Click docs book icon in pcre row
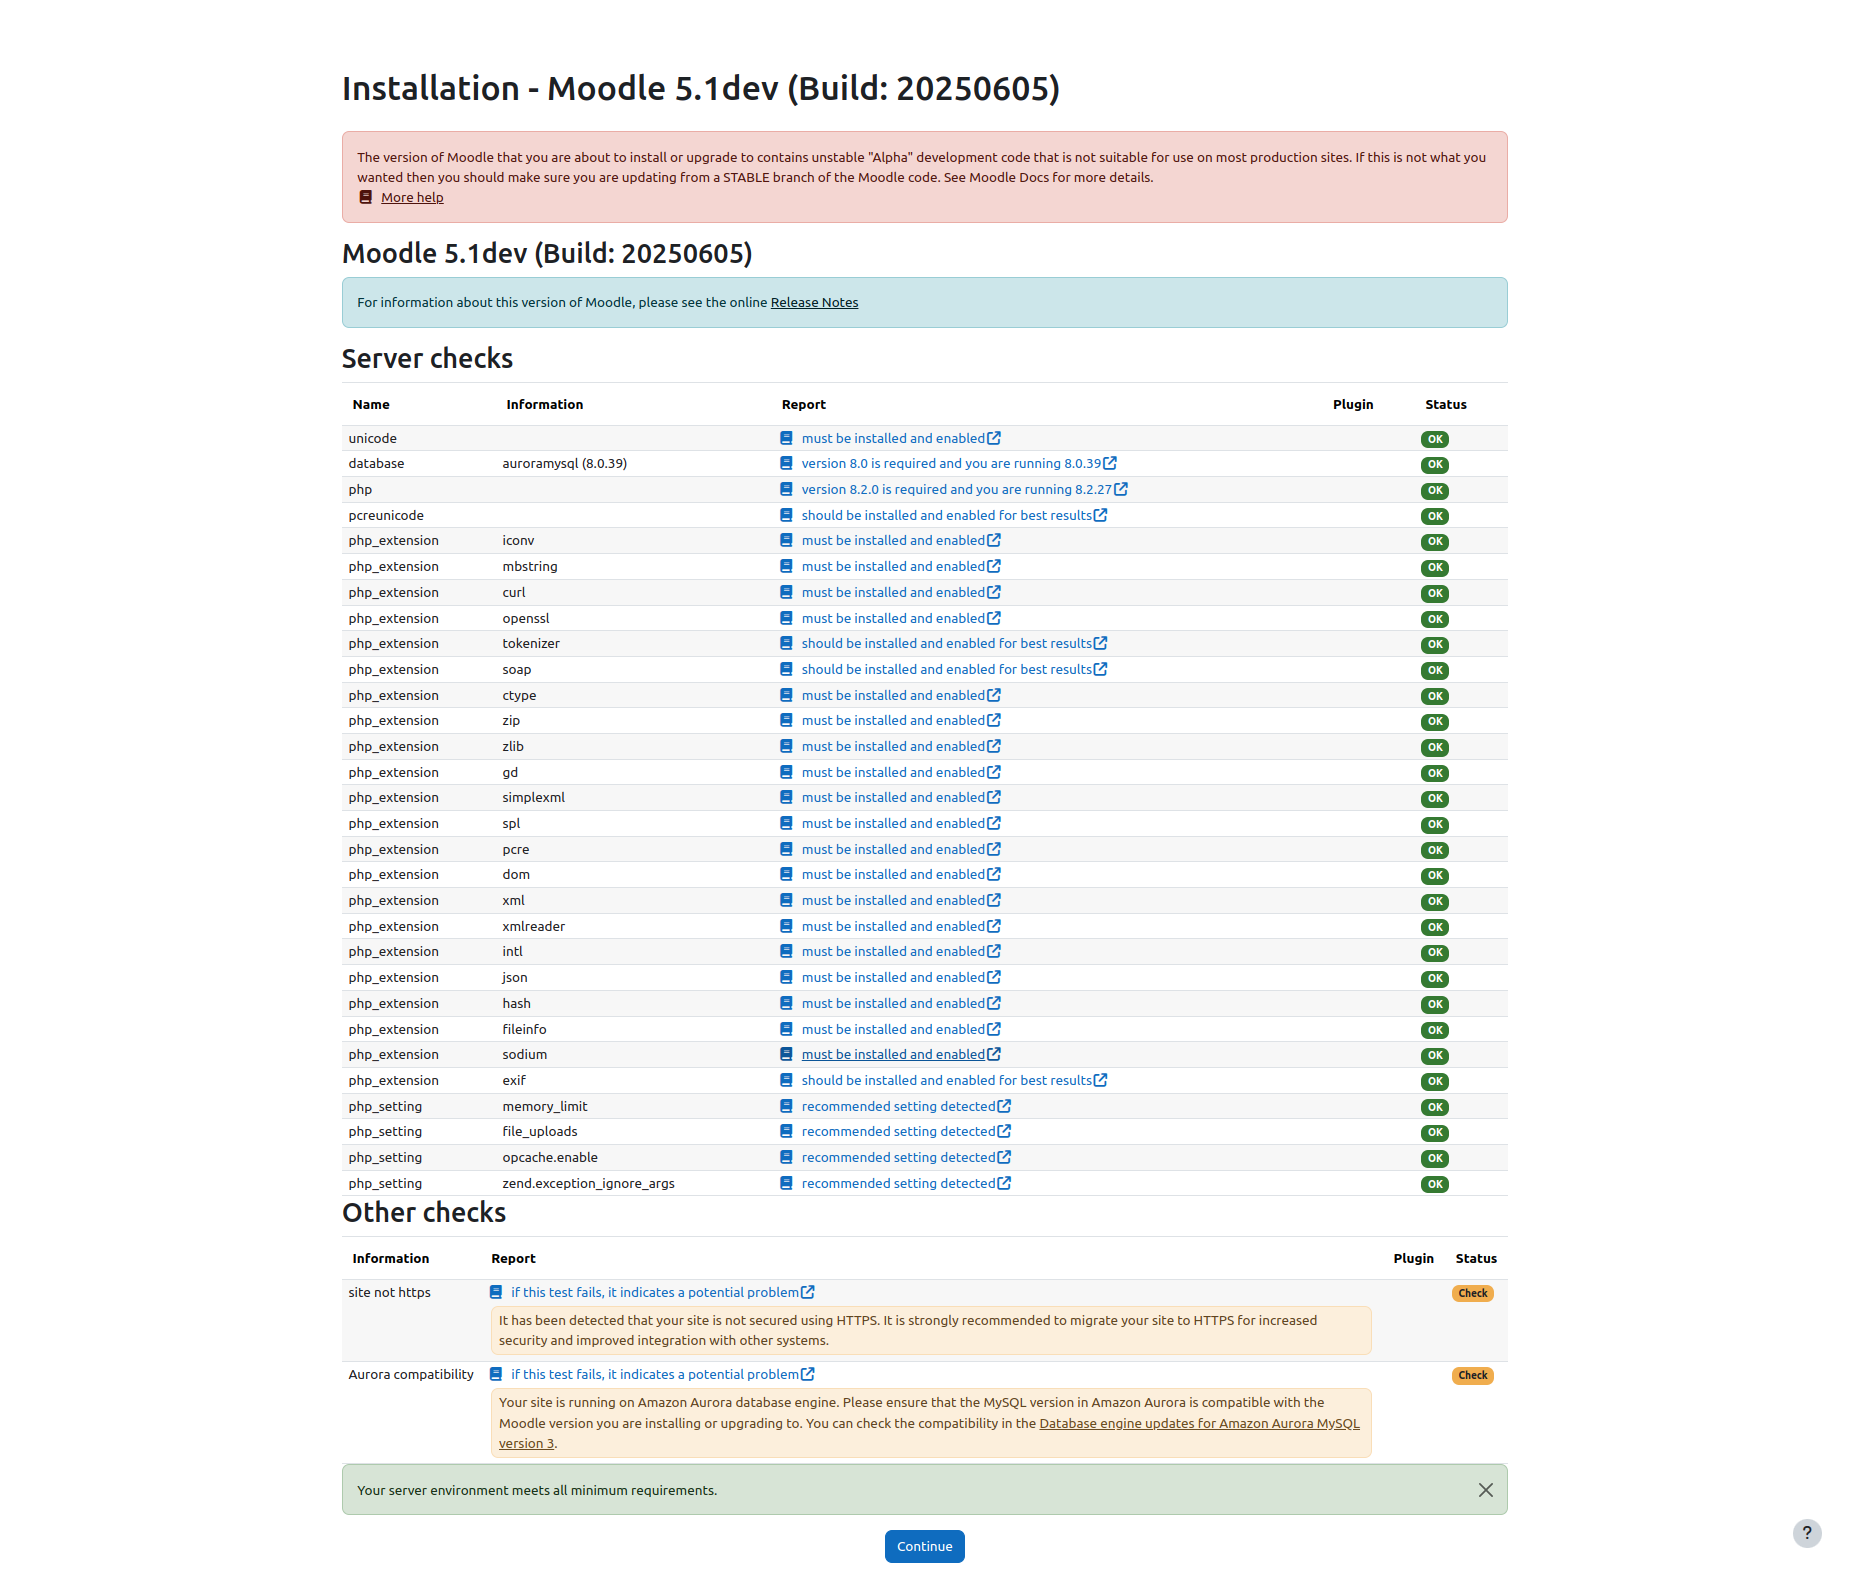 point(786,849)
